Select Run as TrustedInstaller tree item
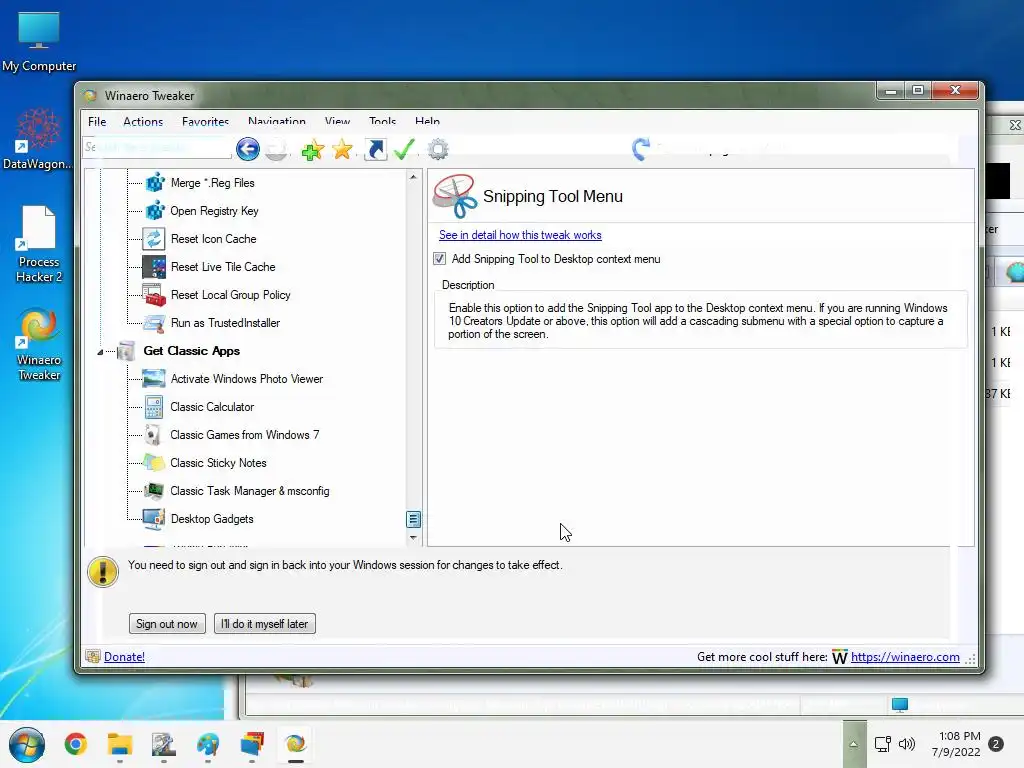This screenshot has height=768, width=1024. tap(225, 323)
